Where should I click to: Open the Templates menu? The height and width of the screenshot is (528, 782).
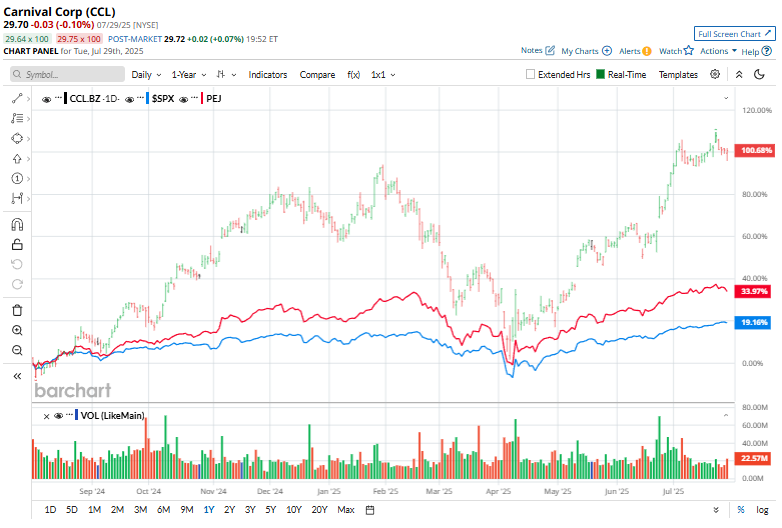(678, 74)
